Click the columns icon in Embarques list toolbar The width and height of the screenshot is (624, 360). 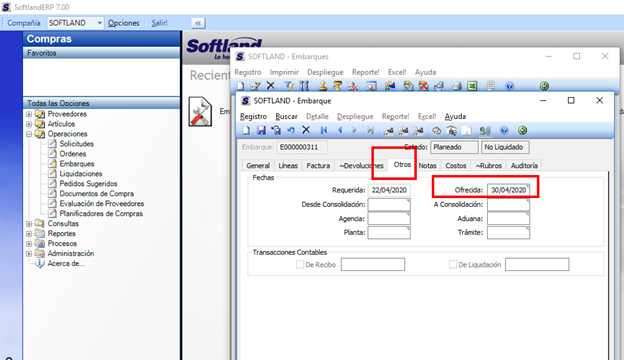point(304,86)
